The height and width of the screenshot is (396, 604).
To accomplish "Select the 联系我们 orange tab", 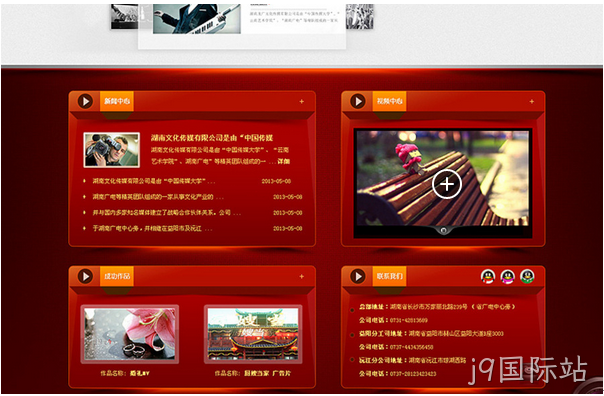I will pyautogui.click(x=389, y=276).
